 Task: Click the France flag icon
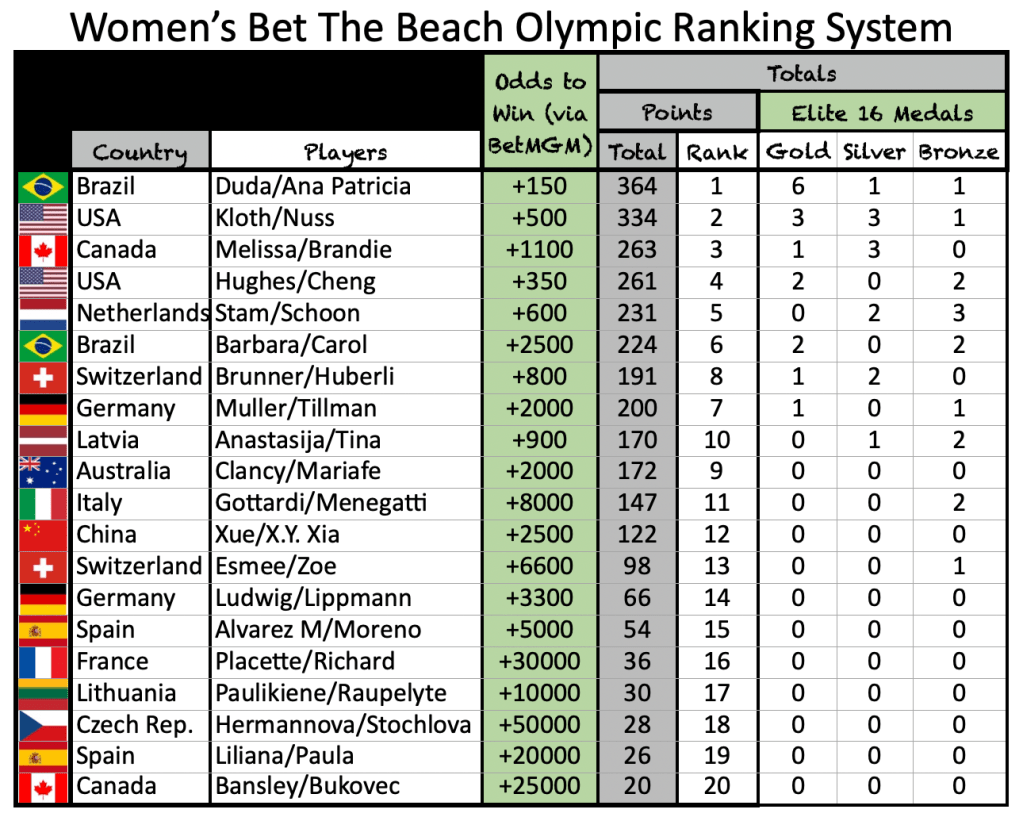click(x=43, y=661)
